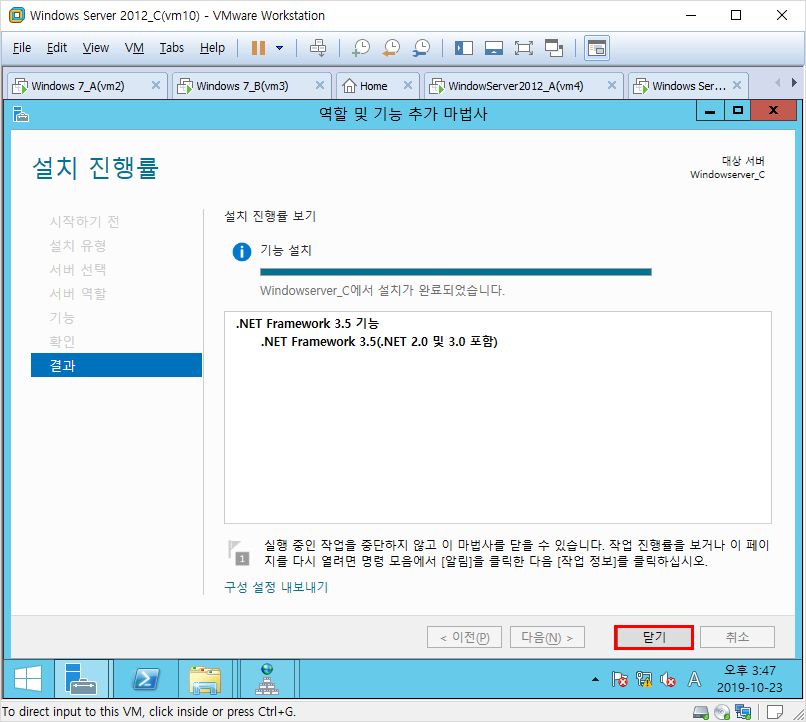Open the View menu

96,48
